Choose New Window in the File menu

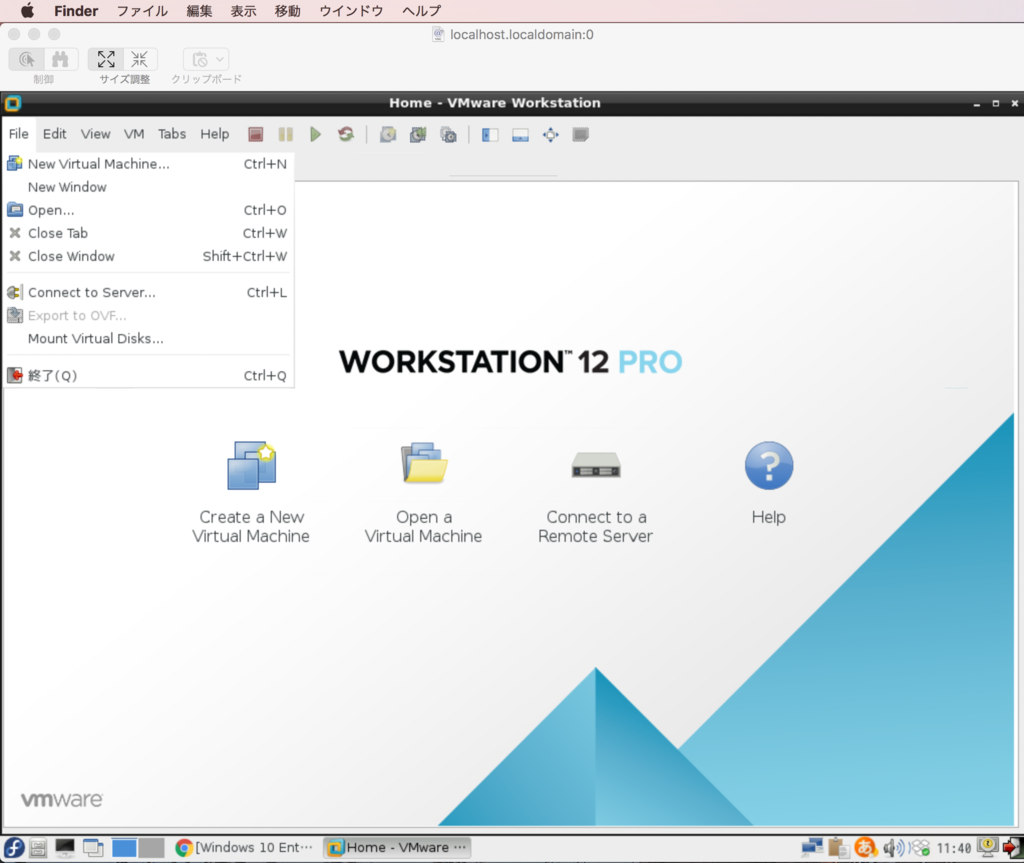tap(148, 187)
